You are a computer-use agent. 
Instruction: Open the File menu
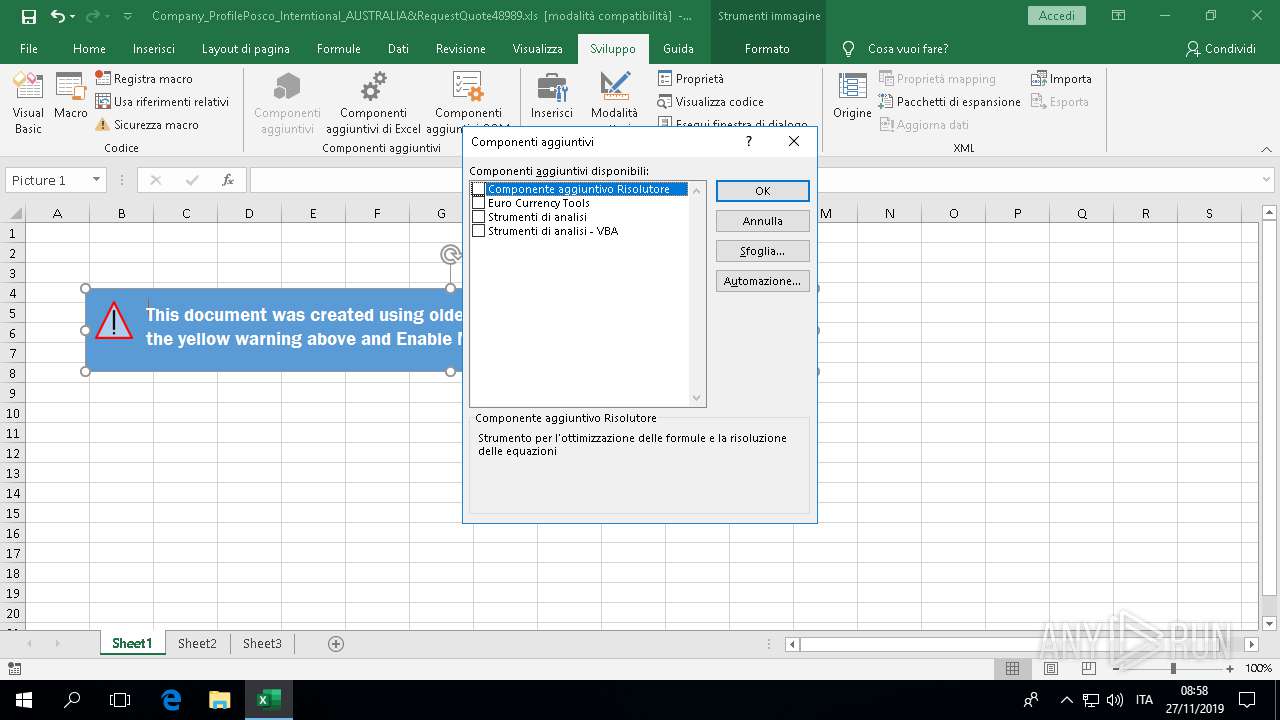coord(29,49)
